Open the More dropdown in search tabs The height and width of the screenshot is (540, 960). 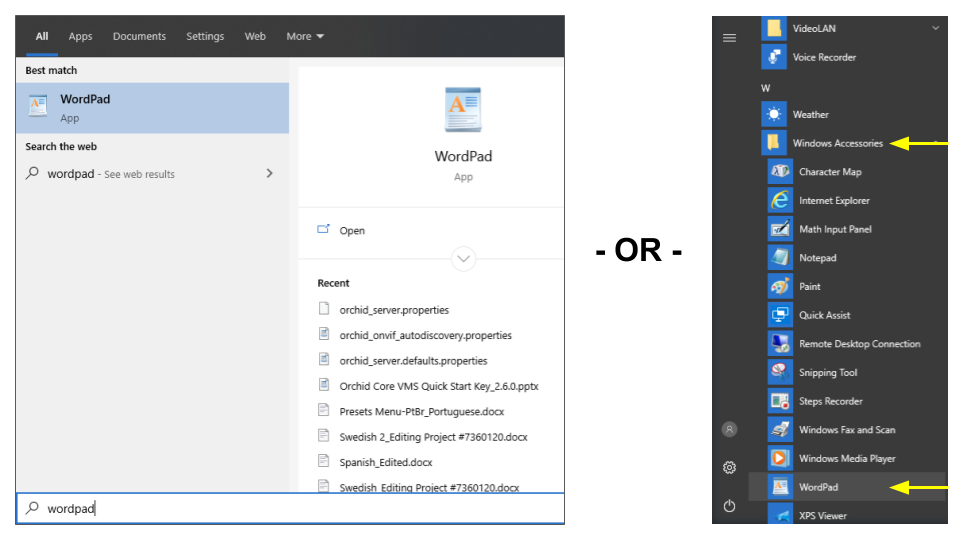(305, 36)
